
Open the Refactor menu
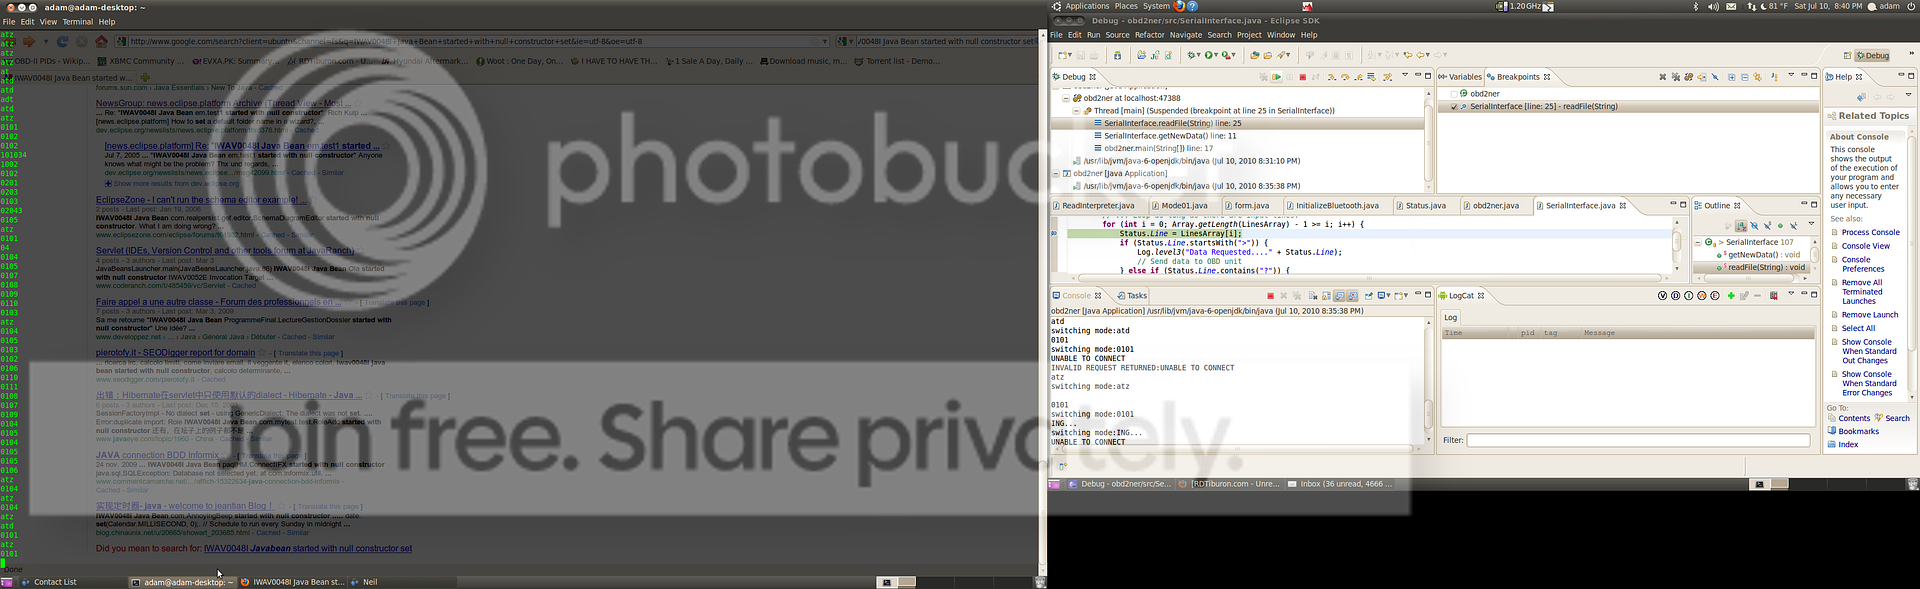(x=1149, y=35)
